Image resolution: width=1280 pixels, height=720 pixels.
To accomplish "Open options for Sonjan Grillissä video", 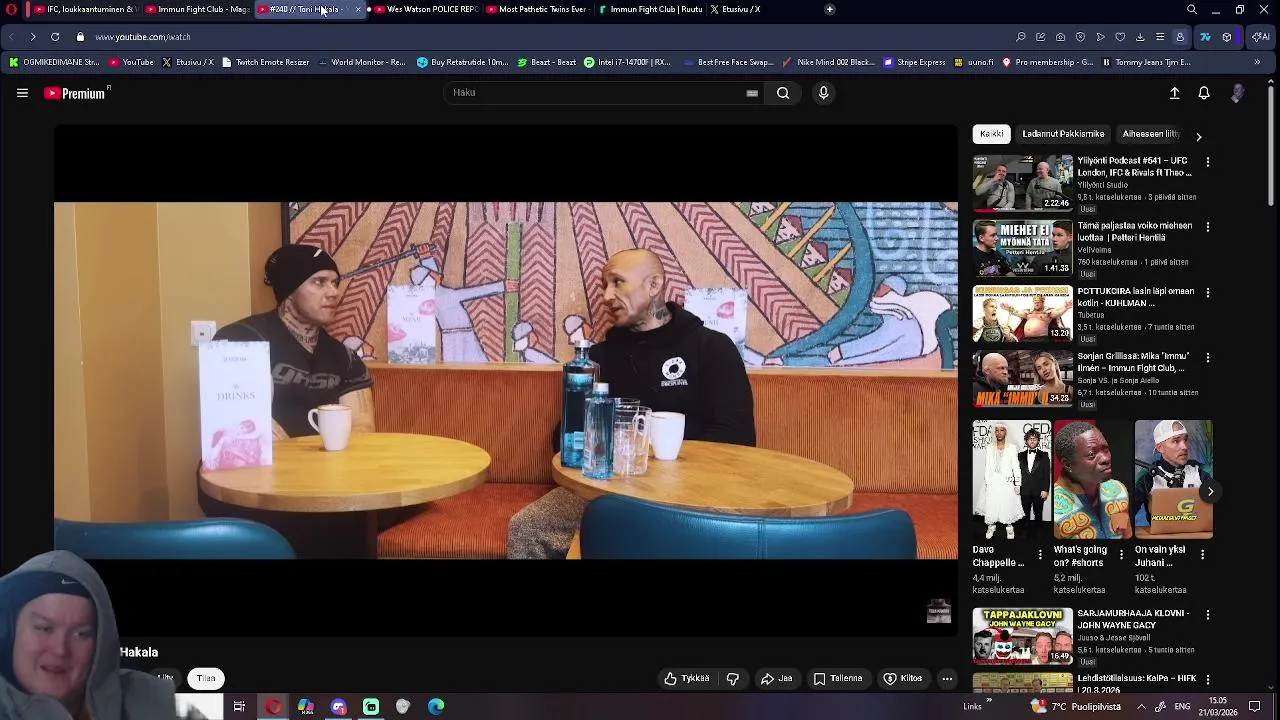I will tap(1208, 357).
